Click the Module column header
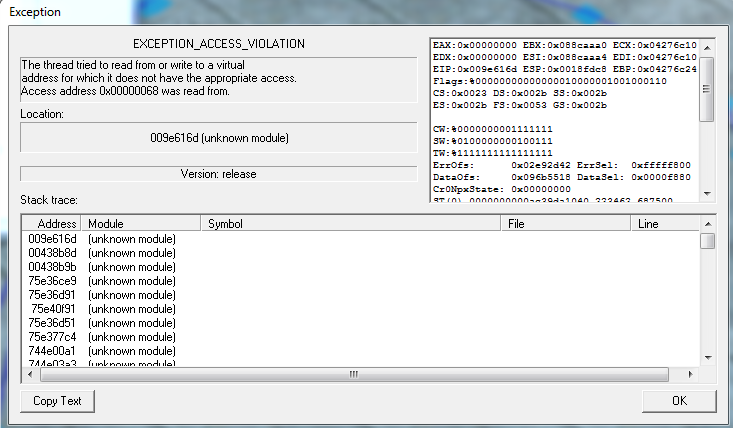Image resolution: width=733 pixels, height=428 pixels. click(x=141, y=224)
